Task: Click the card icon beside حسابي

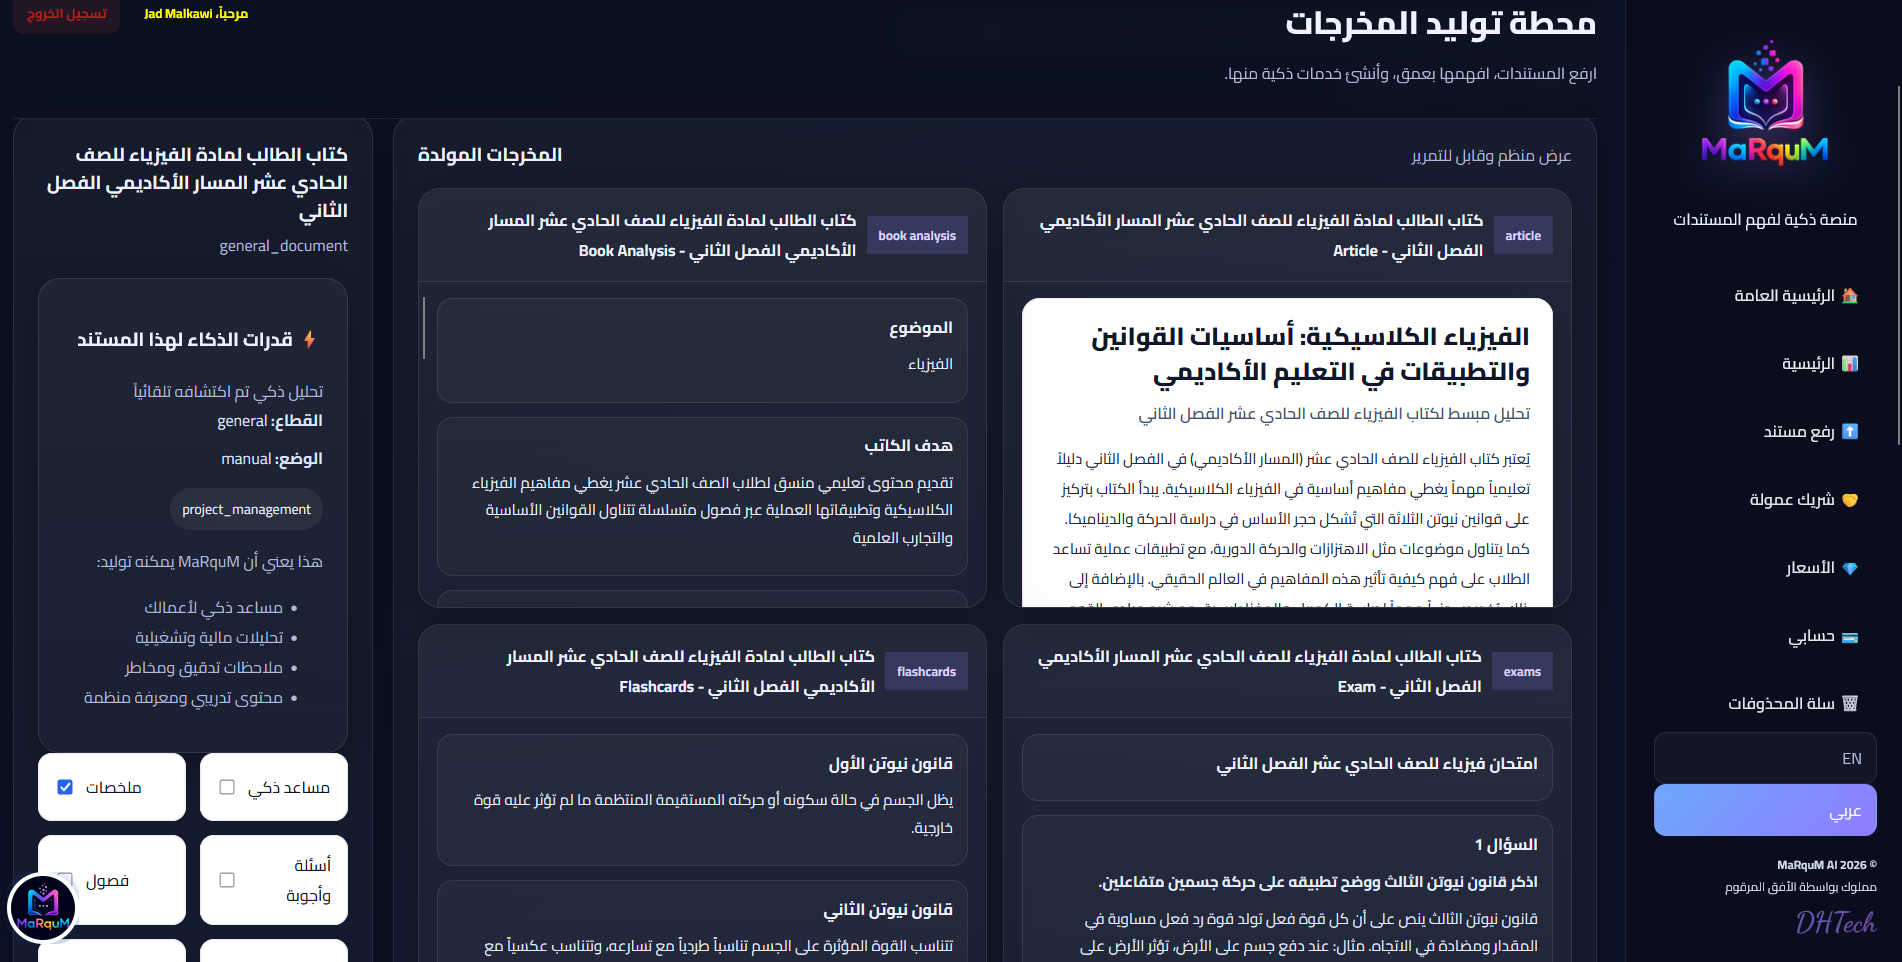Action: point(1850,637)
